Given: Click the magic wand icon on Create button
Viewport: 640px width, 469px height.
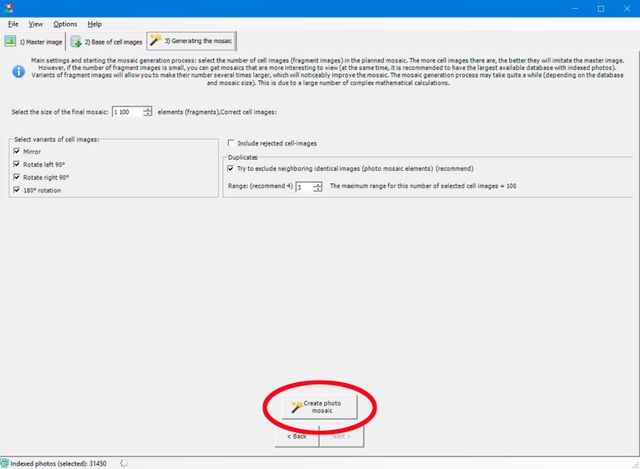Looking at the screenshot, I should click(296, 406).
